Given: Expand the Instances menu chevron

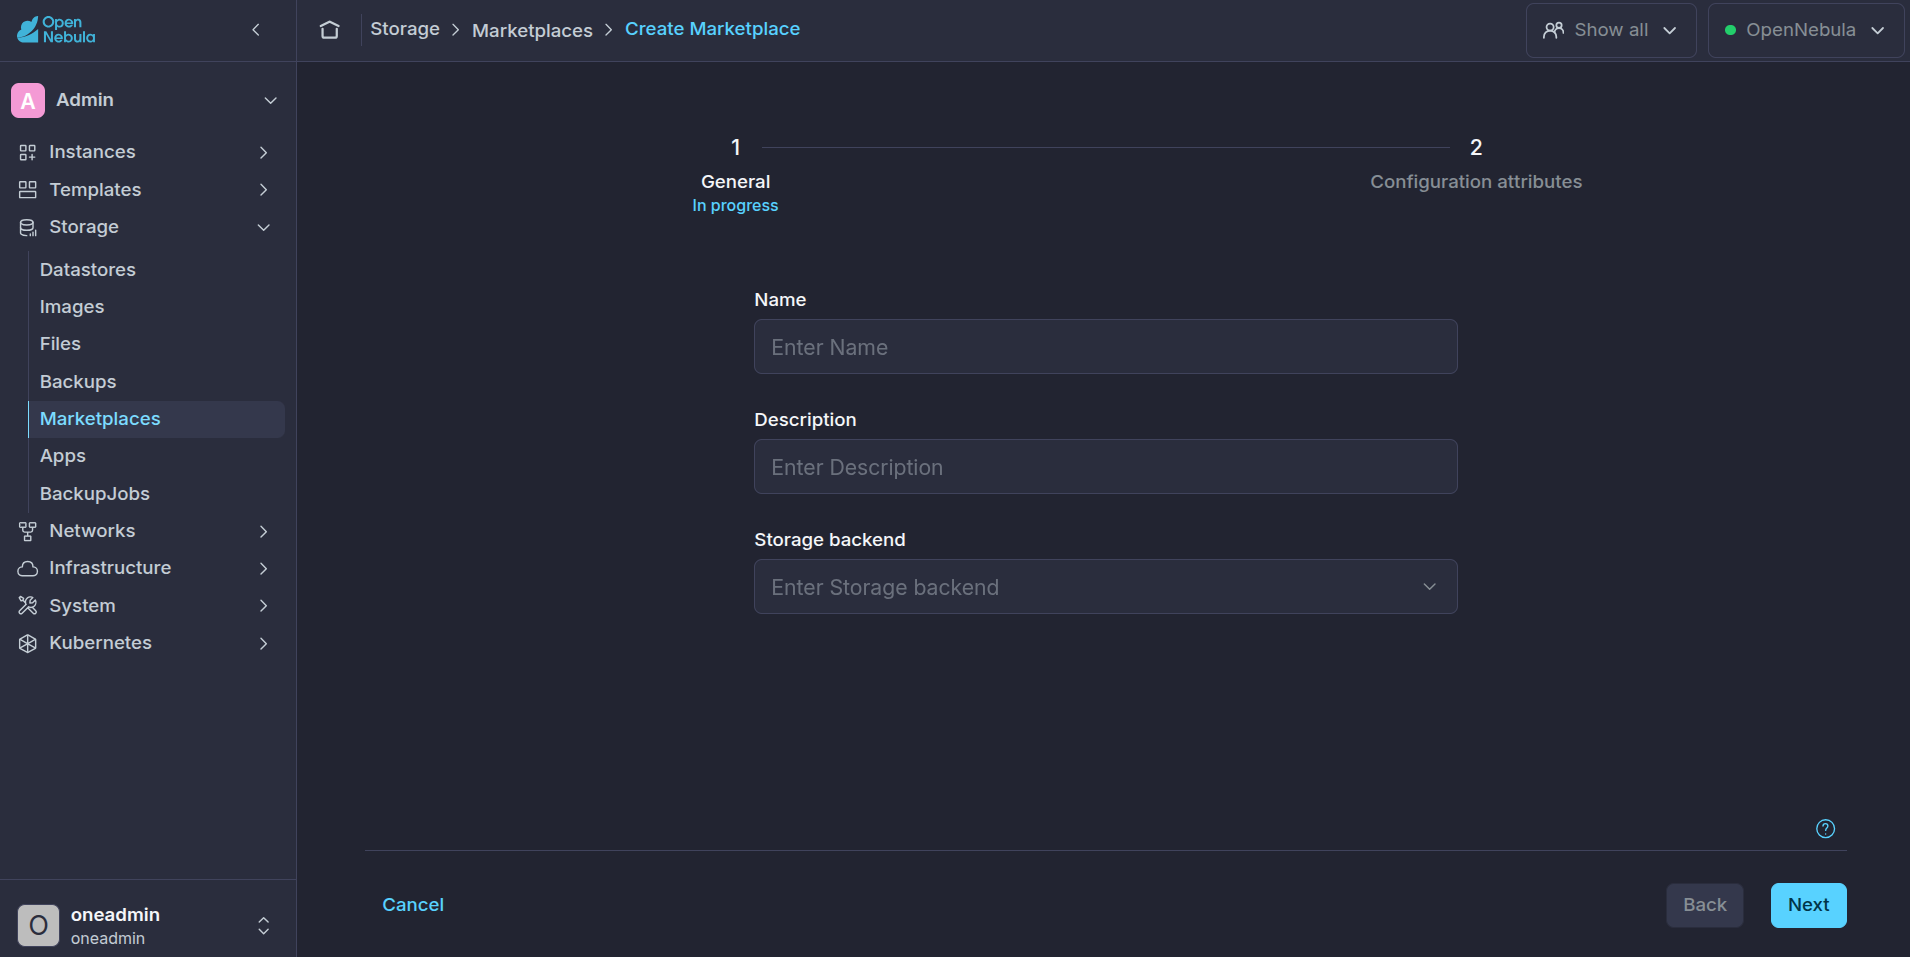Looking at the screenshot, I should 264,152.
